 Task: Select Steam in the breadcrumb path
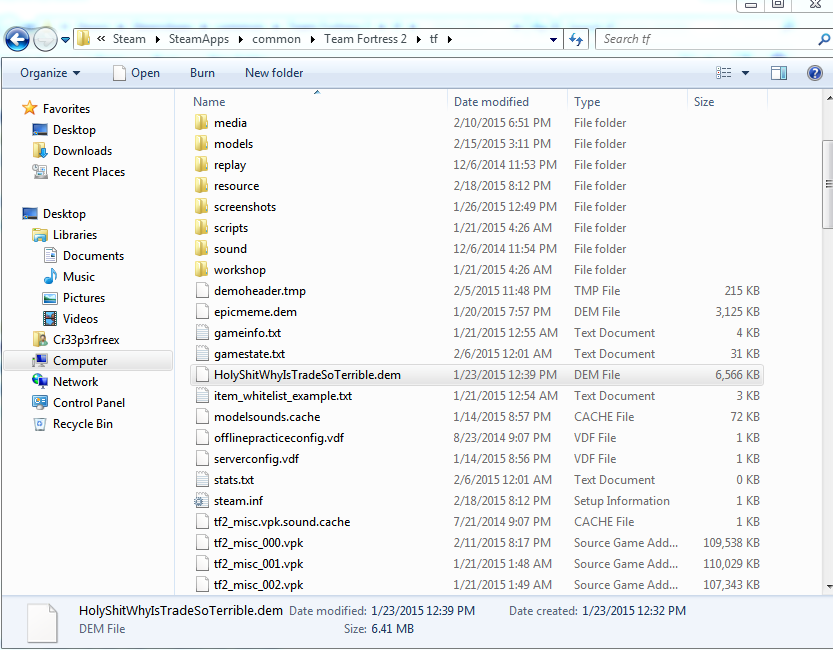[x=129, y=39]
